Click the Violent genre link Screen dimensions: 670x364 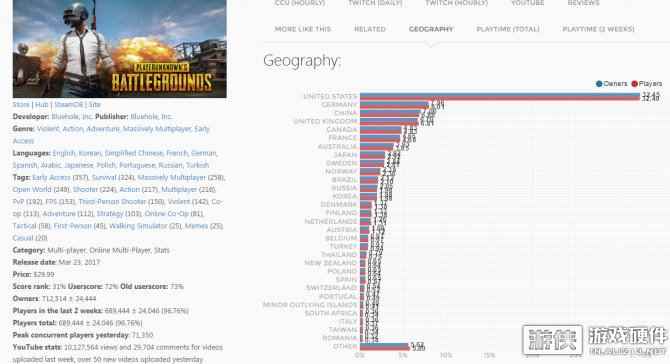(48, 129)
